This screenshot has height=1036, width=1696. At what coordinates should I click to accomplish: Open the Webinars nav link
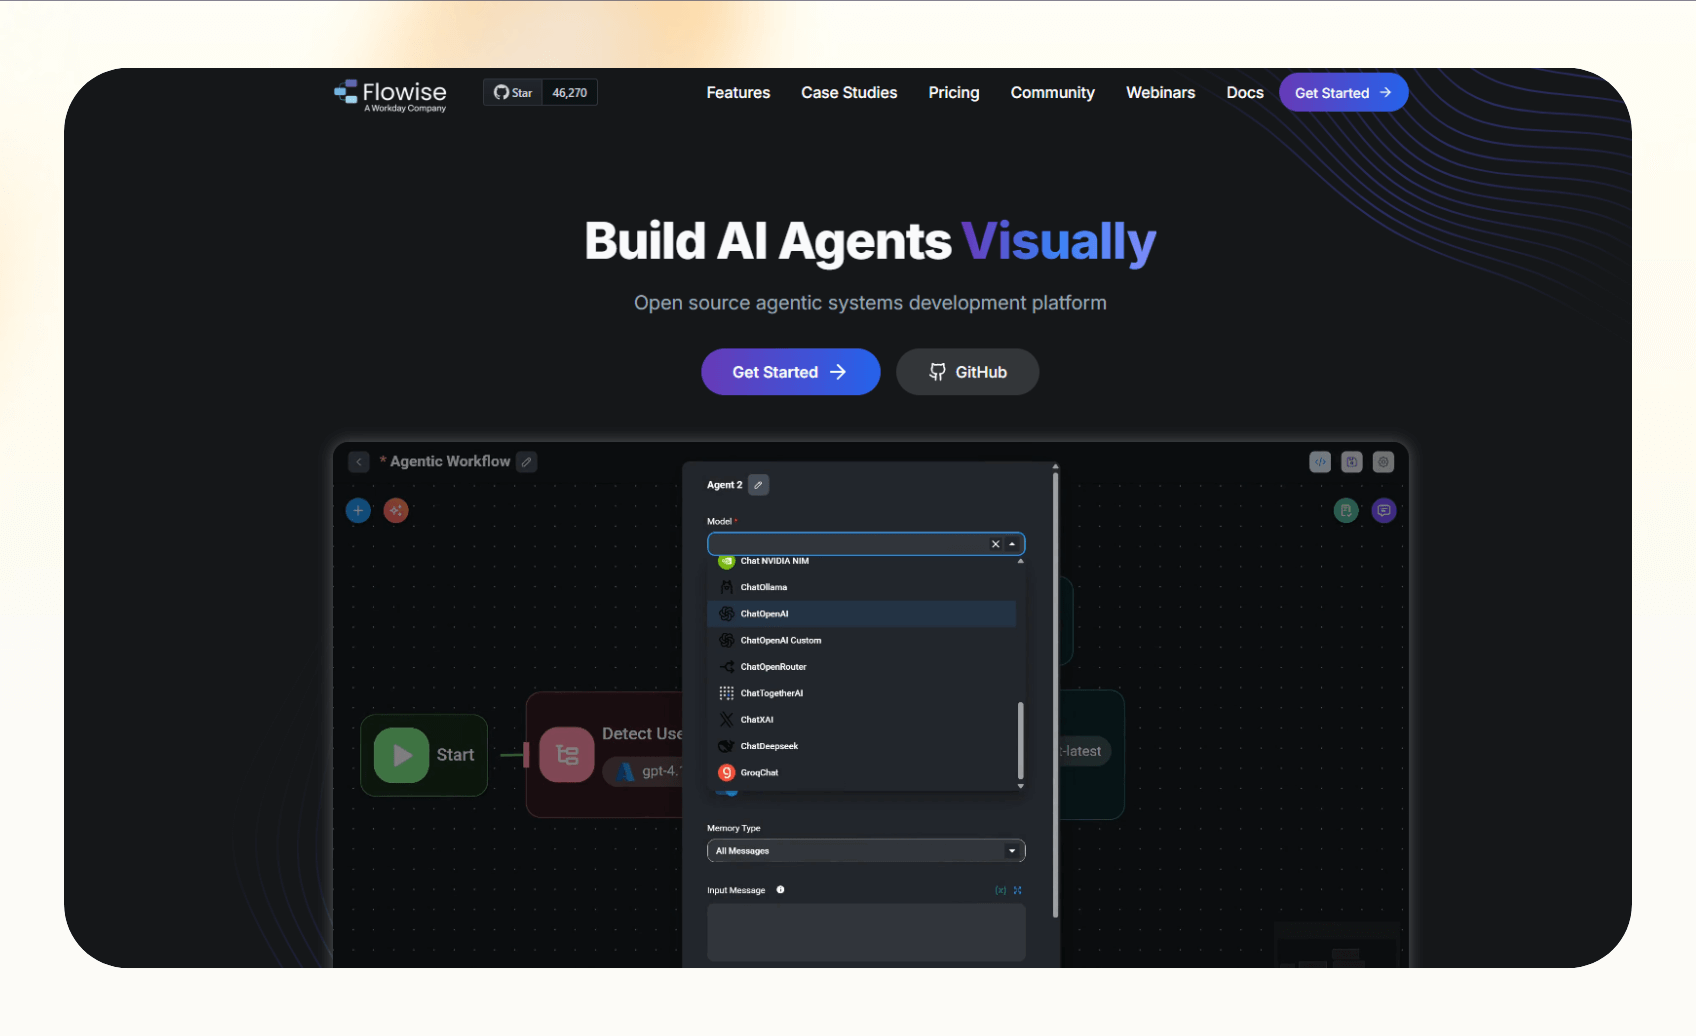point(1160,92)
